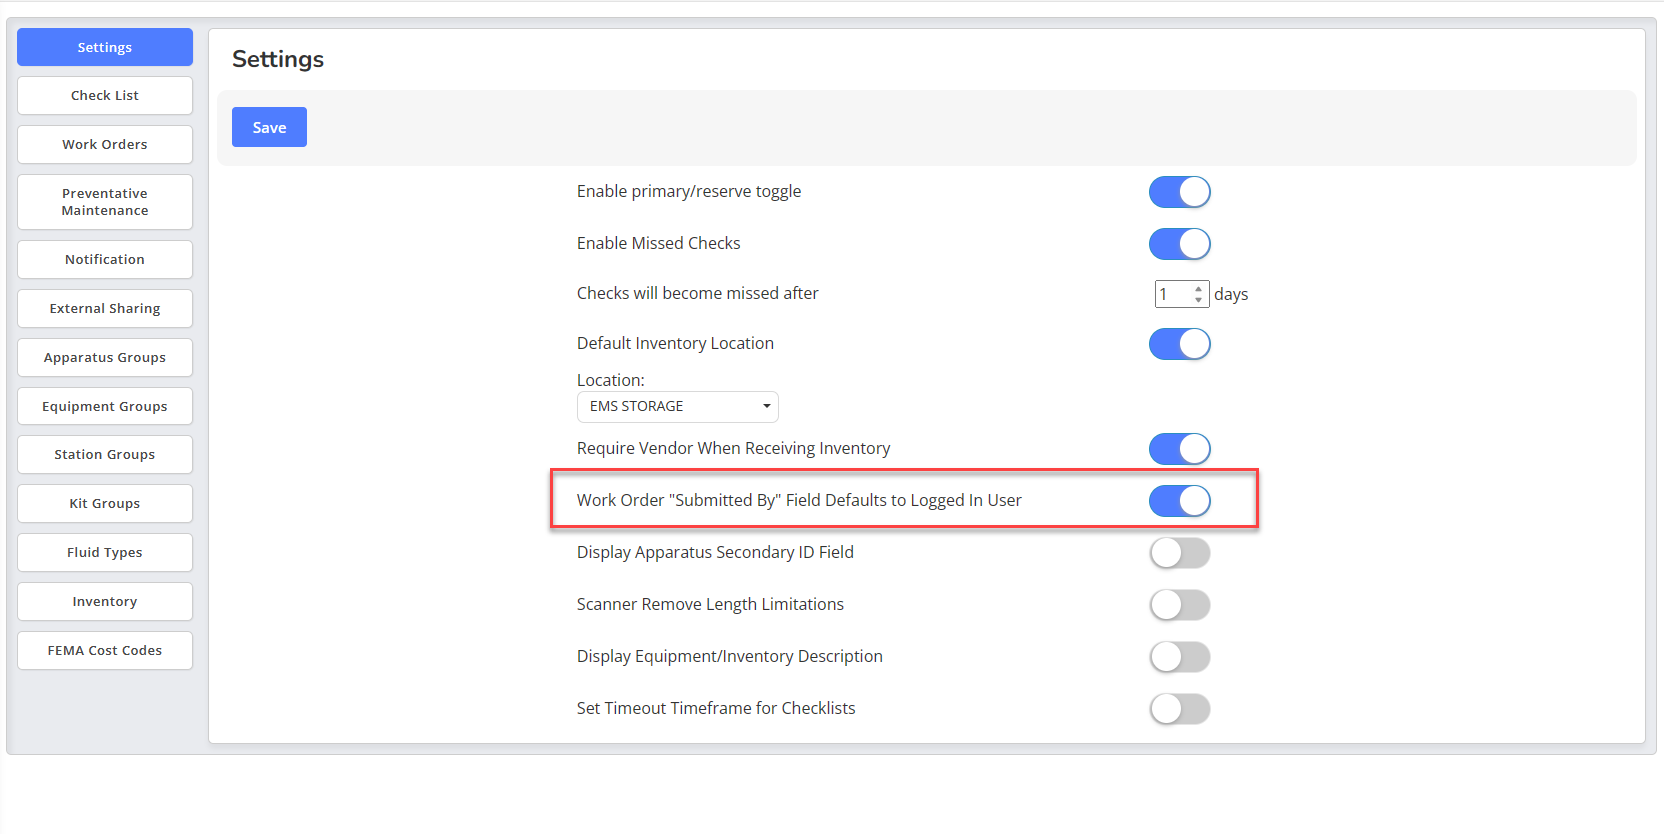The height and width of the screenshot is (834, 1664).
Task: Enable Display Apparatus Secondary ID Field
Action: (x=1179, y=553)
